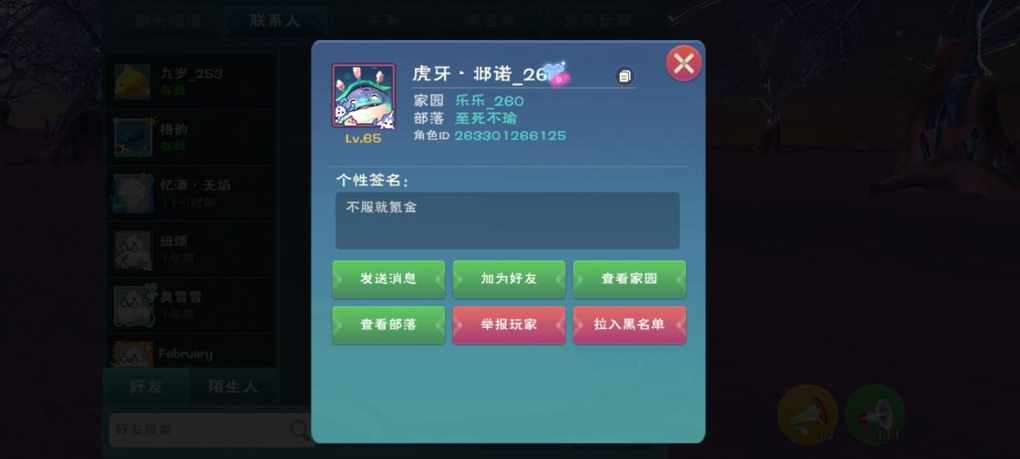
Task: Select the blue avatar contact
Action: pyautogui.click(x=133, y=137)
